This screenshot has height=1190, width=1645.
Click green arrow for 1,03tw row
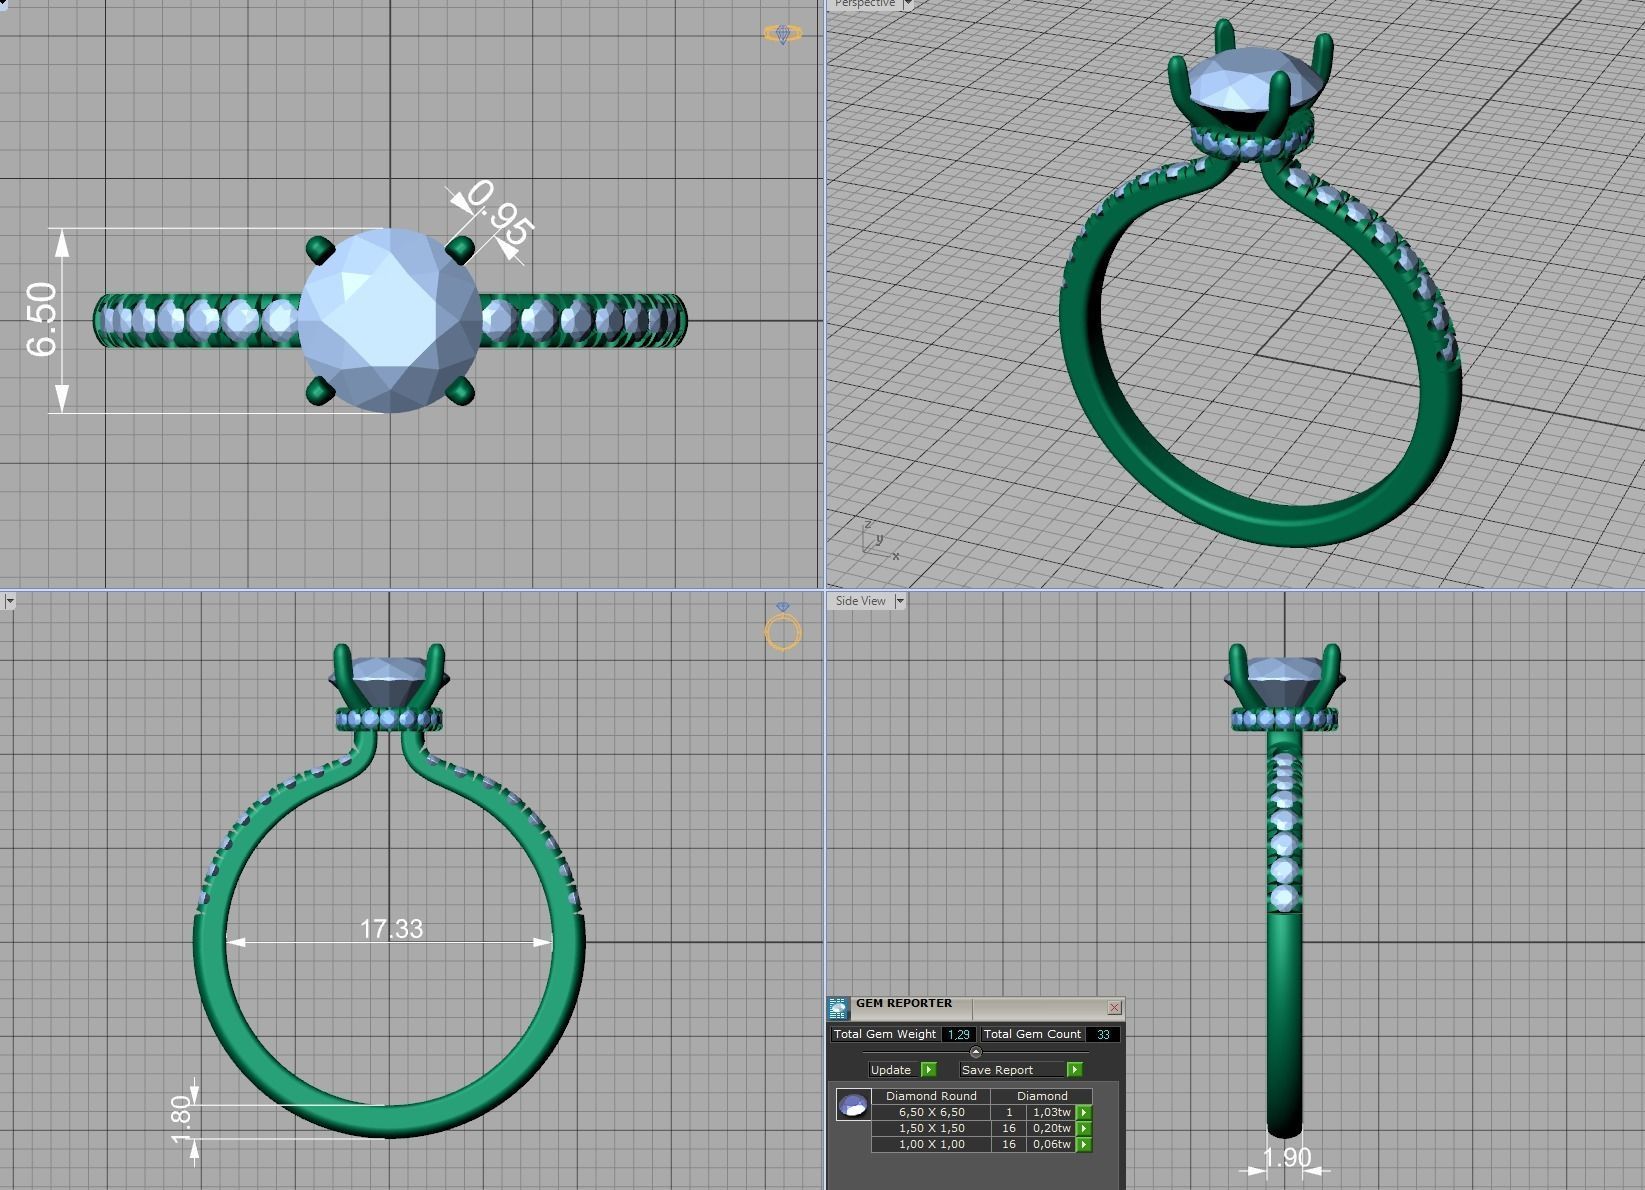point(1084,1112)
